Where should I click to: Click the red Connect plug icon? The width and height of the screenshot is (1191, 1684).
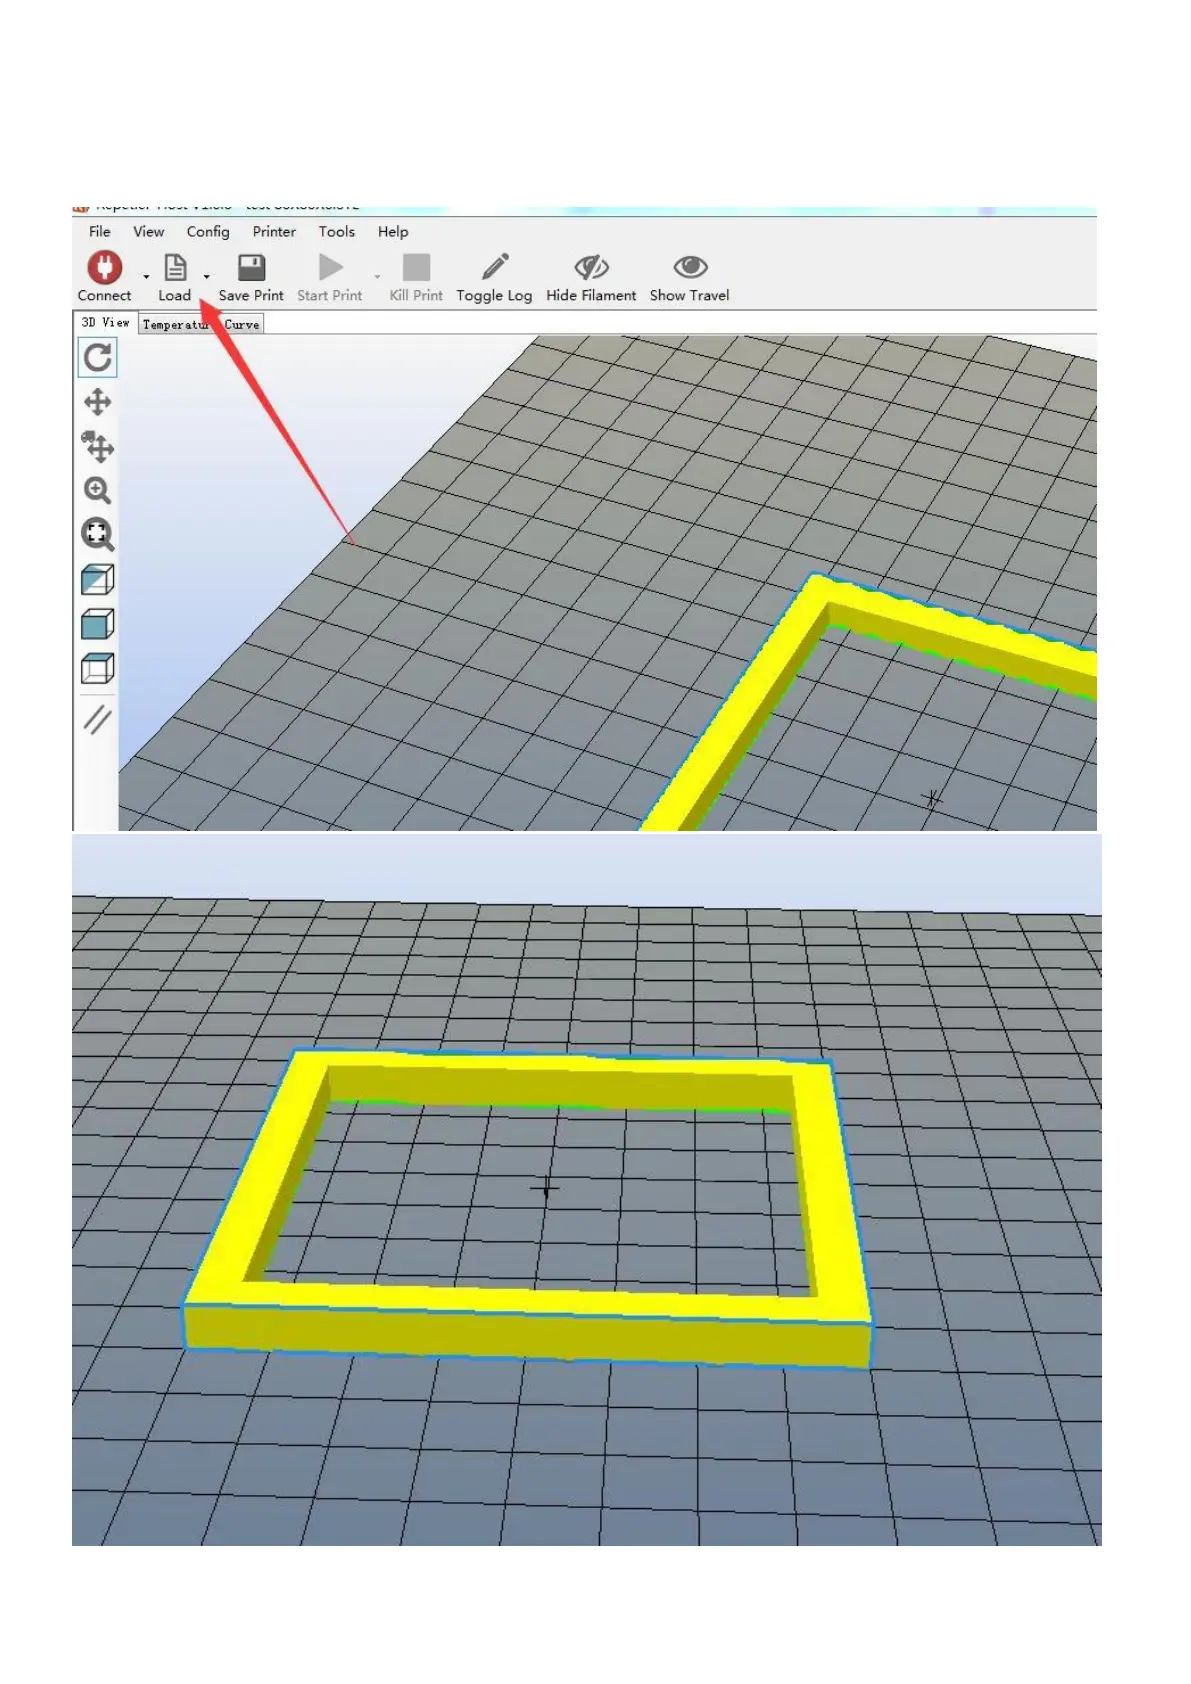click(x=104, y=267)
